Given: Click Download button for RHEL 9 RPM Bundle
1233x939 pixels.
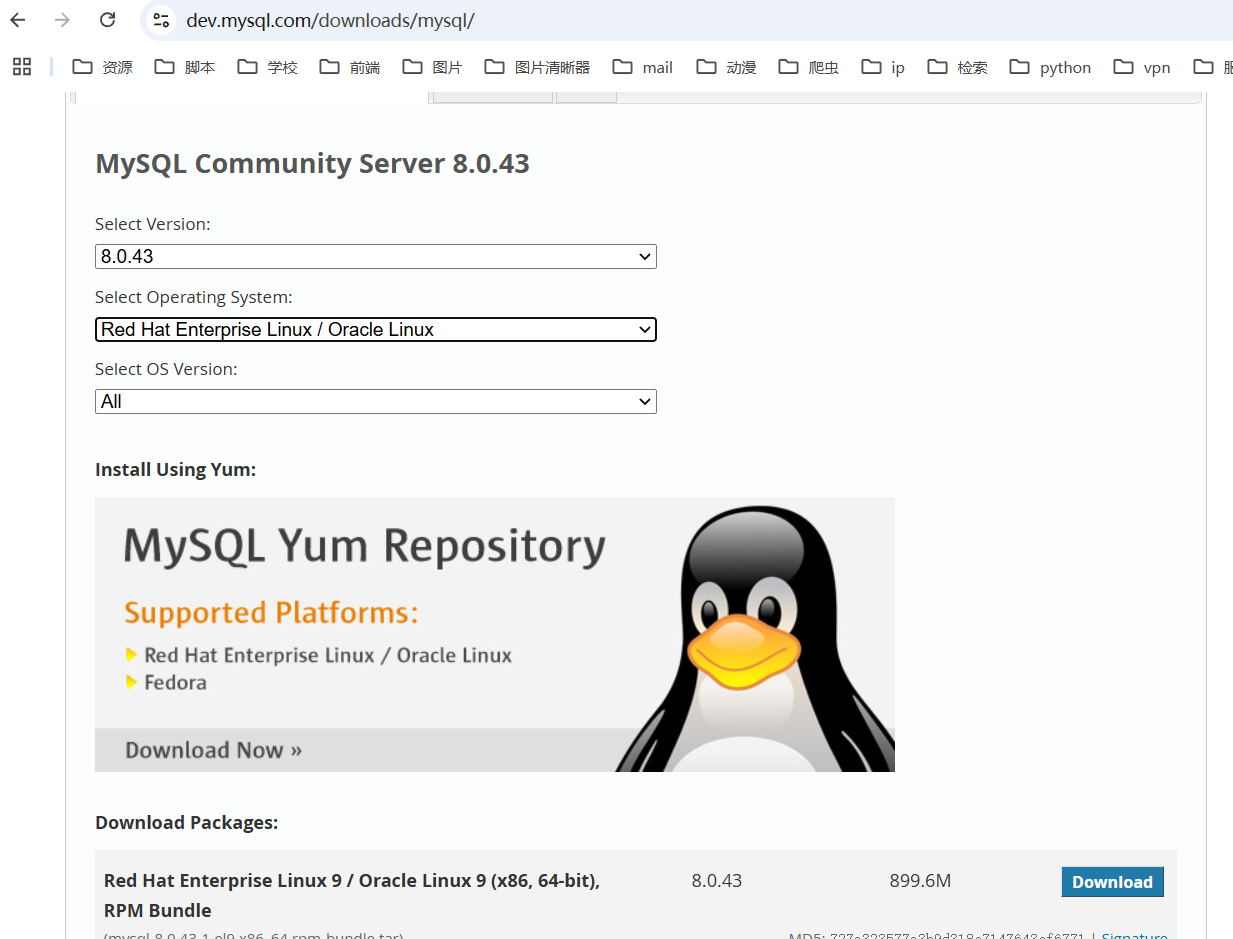Looking at the screenshot, I should tap(1112, 882).
